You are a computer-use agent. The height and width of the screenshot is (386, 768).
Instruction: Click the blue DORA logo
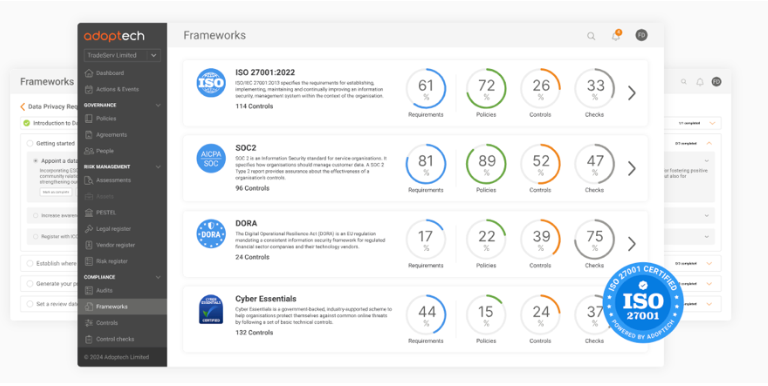(x=211, y=234)
